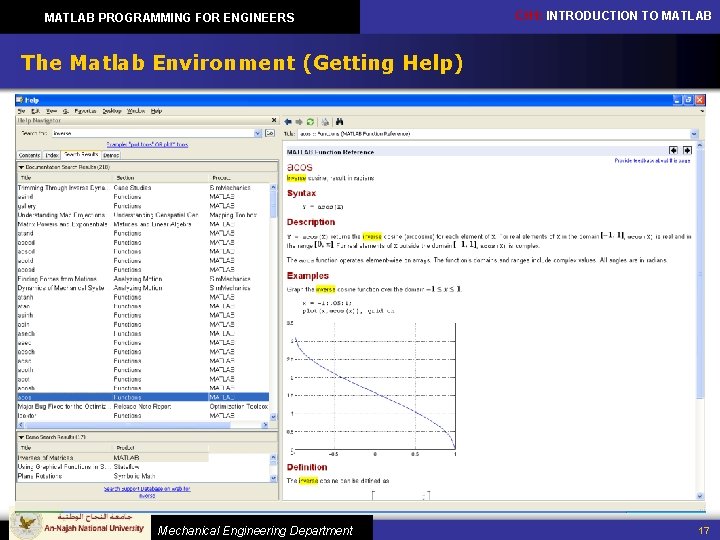Click help page scrollbar up arrow
This screenshot has width=720, height=540.
[x=700, y=146]
